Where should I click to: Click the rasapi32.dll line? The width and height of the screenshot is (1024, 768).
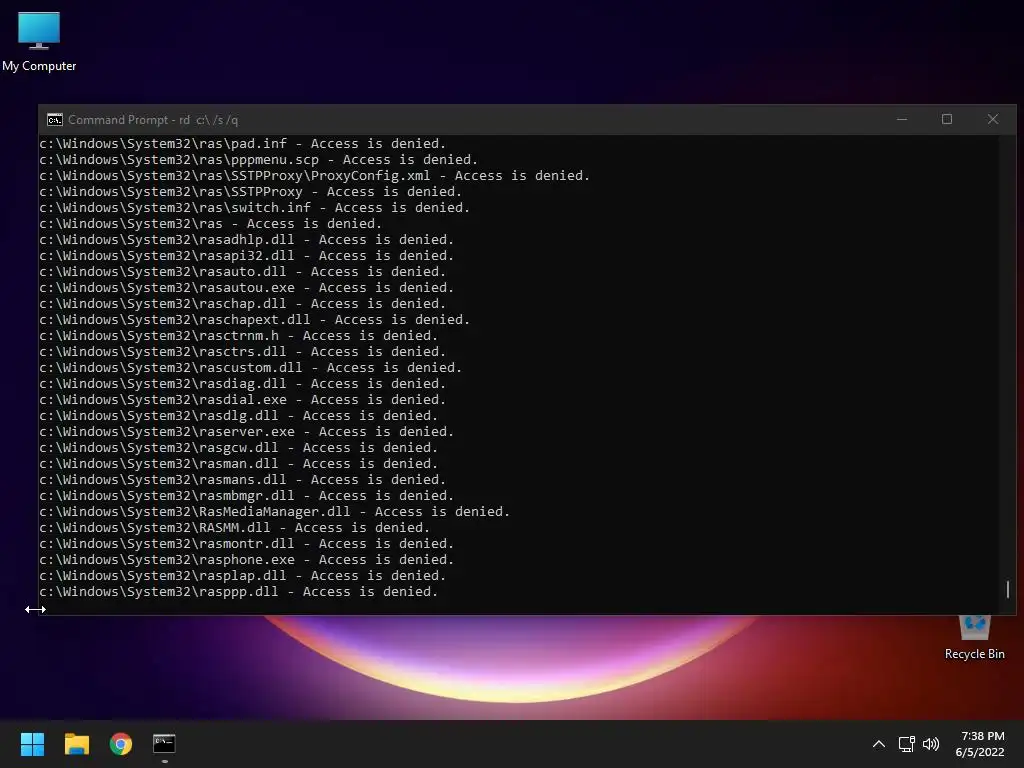[x=246, y=255]
